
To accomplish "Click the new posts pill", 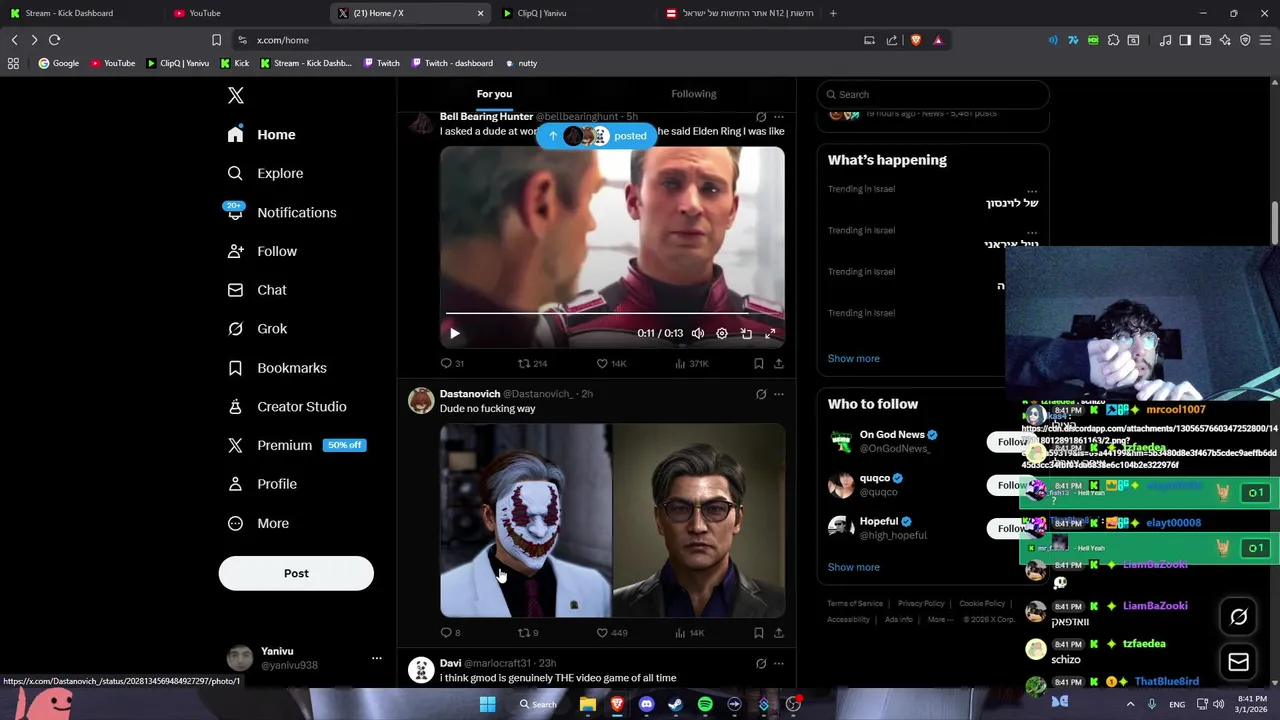I will [x=597, y=136].
